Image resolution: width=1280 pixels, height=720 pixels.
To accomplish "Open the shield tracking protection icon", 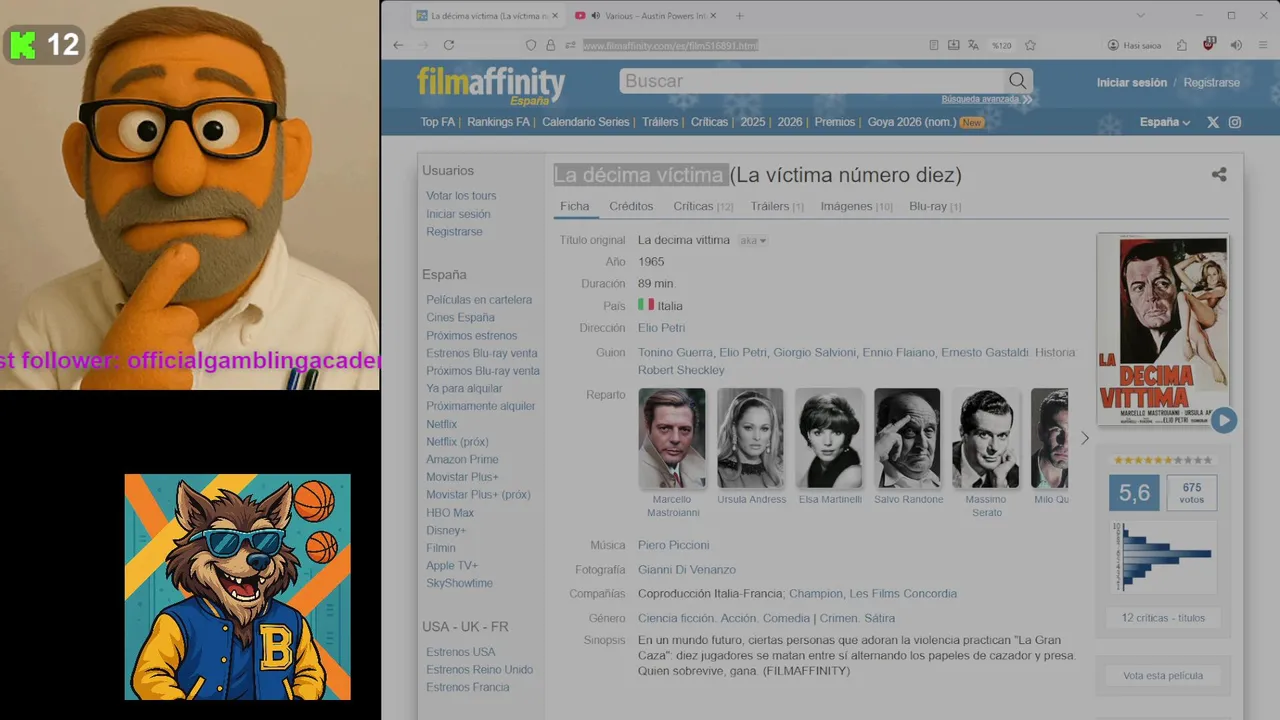I will click(531, 45).
